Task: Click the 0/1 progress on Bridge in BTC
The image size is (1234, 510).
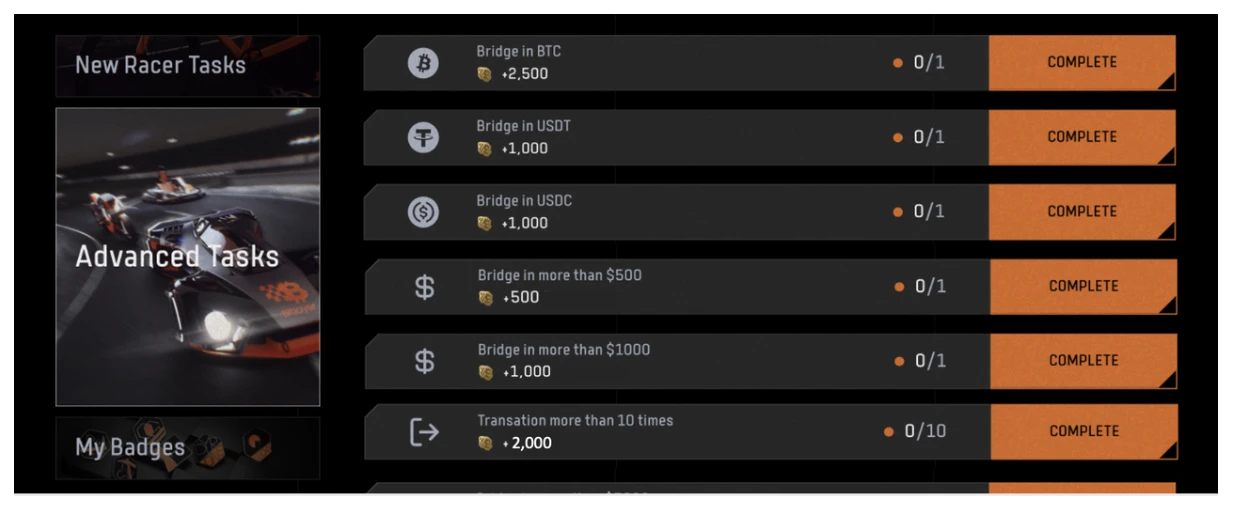Action: (x=921, y=63)
